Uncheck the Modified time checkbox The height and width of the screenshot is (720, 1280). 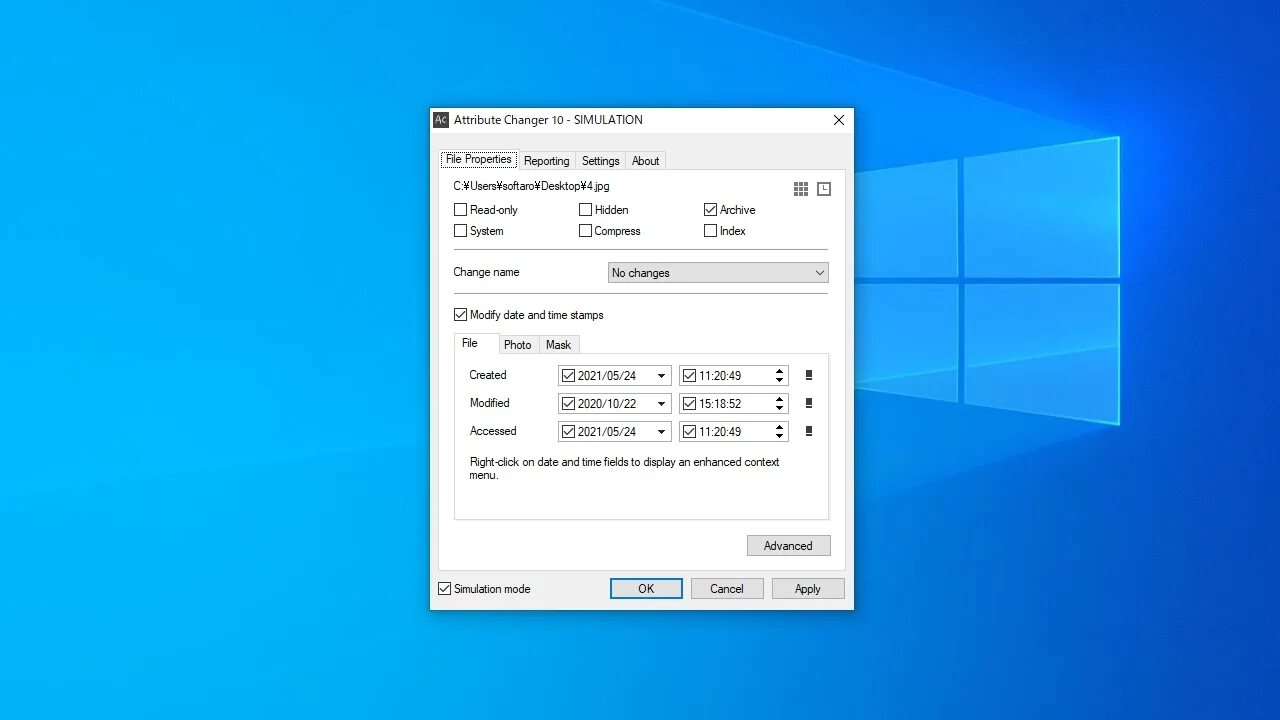tap(689, 404)
